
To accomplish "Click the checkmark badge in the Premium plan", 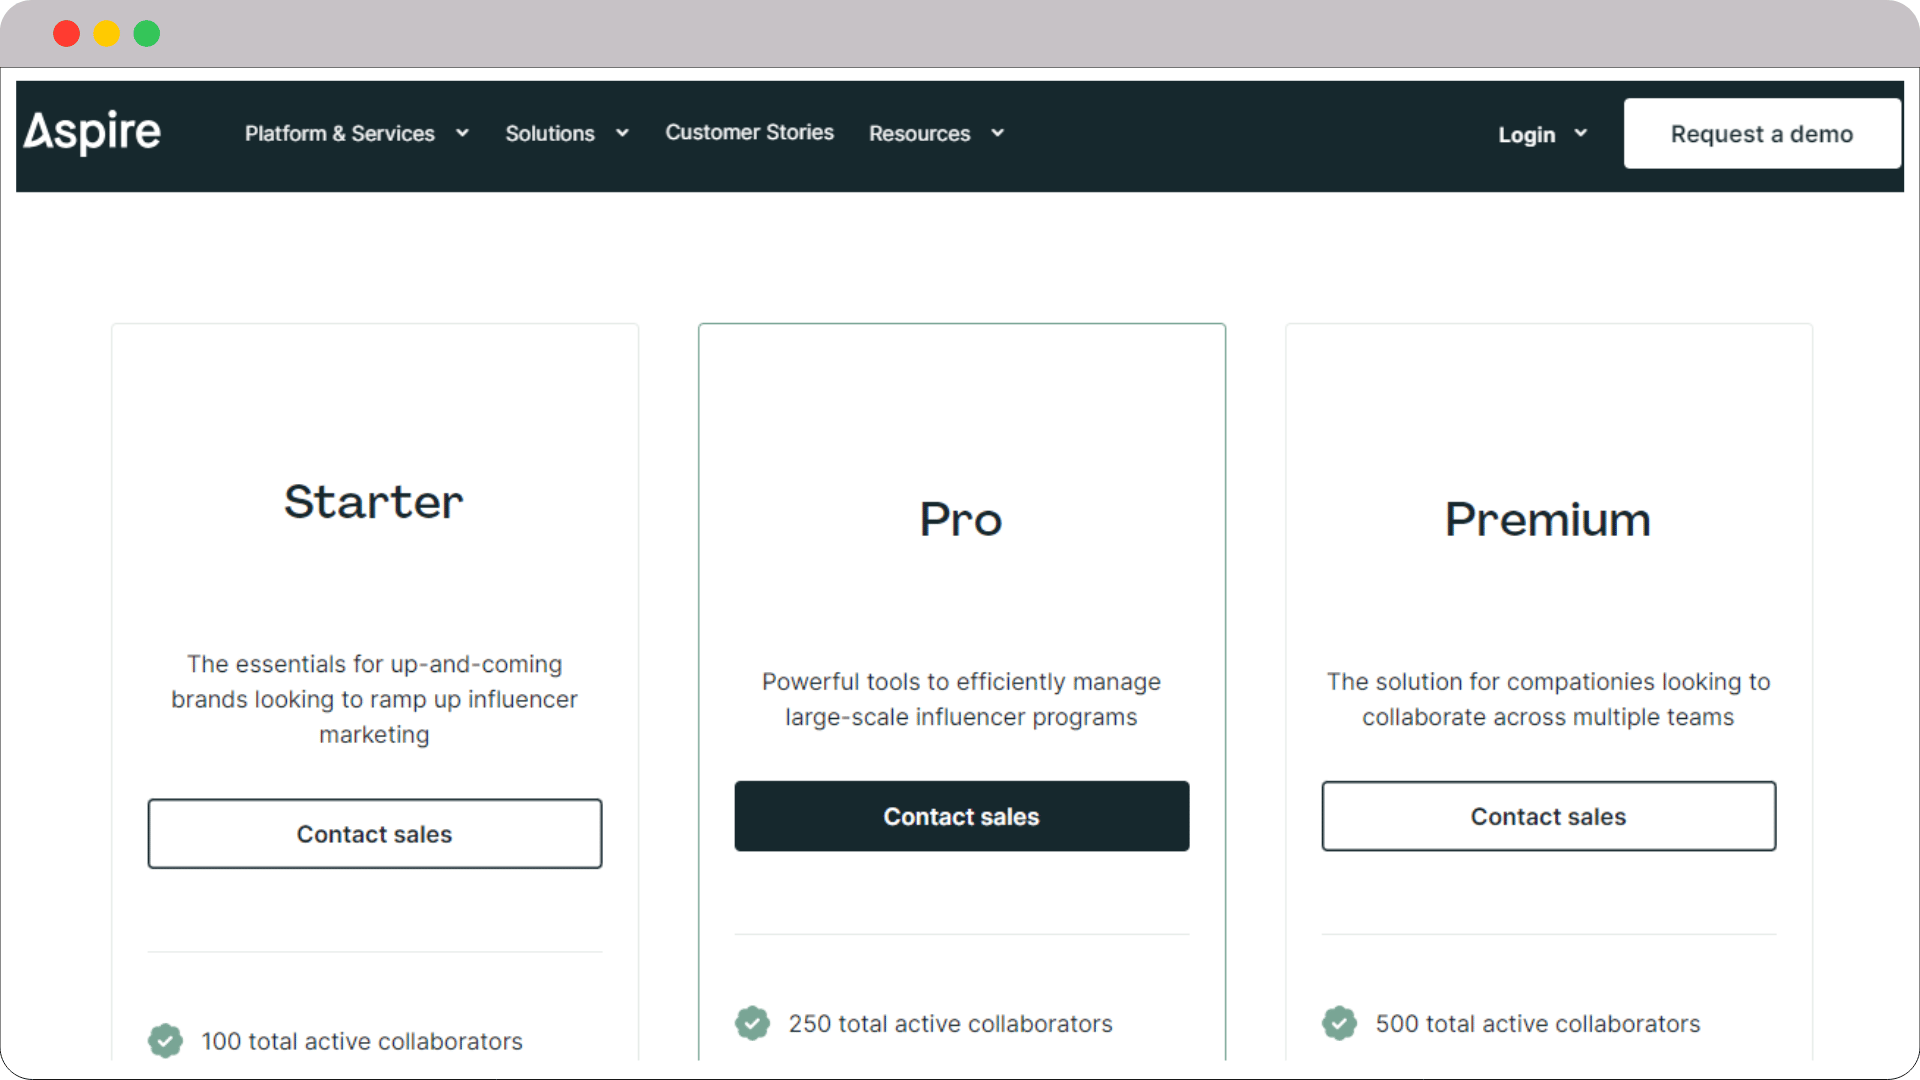I will pyautogui.click(x=1339, y=1023).
